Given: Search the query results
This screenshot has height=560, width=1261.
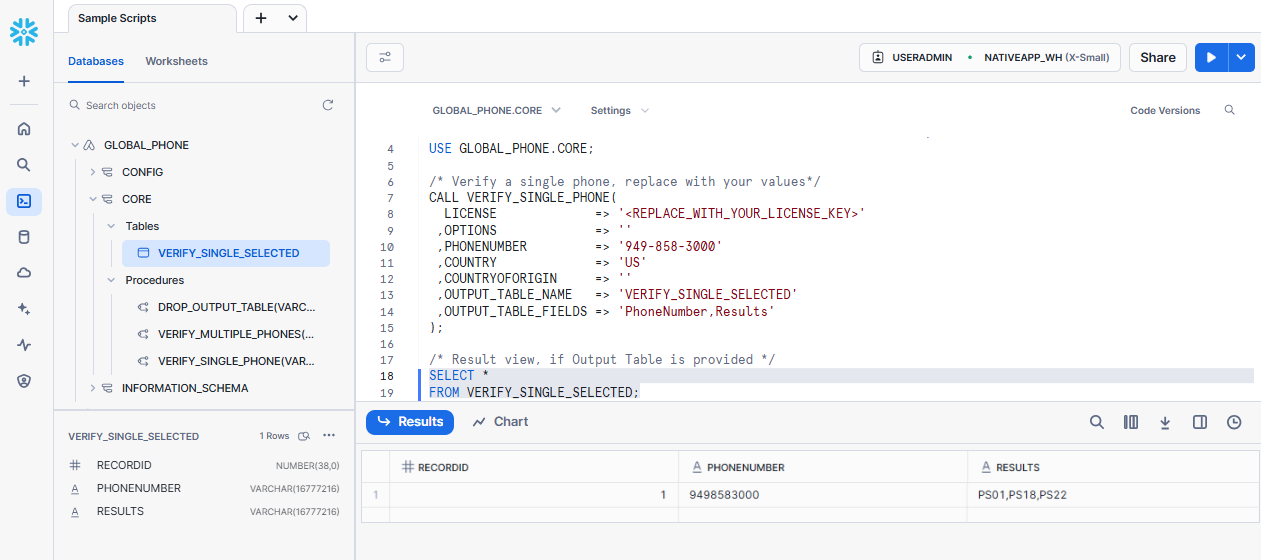Looking at the screenshot, I should (x=1097, y=422).
